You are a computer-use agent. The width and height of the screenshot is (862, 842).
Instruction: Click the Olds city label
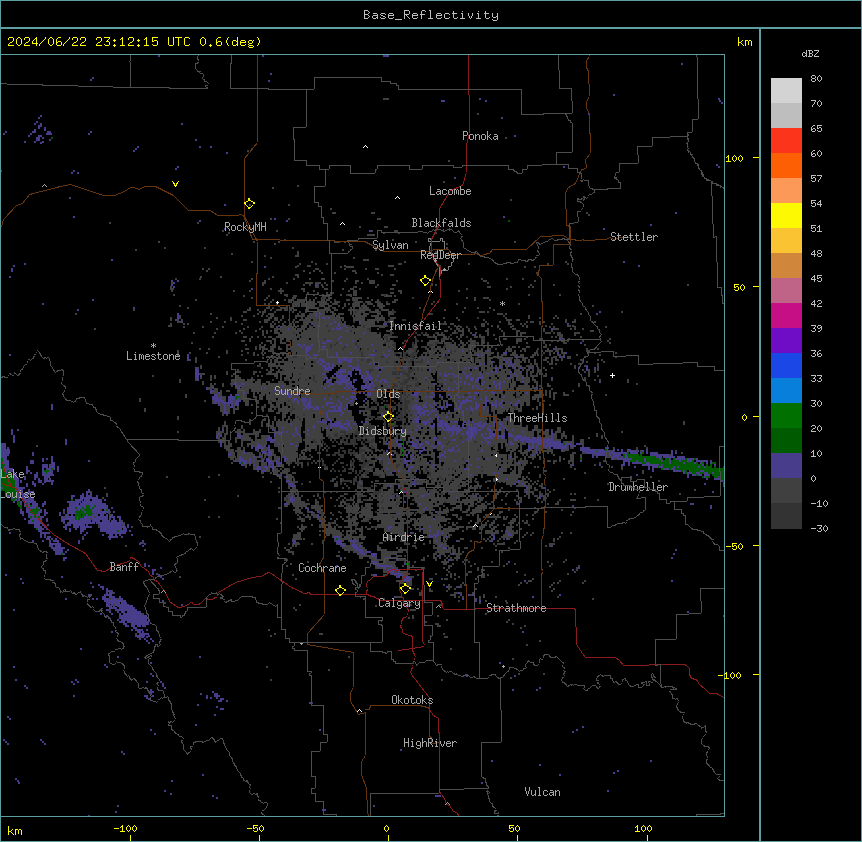(x=388, y=394)
